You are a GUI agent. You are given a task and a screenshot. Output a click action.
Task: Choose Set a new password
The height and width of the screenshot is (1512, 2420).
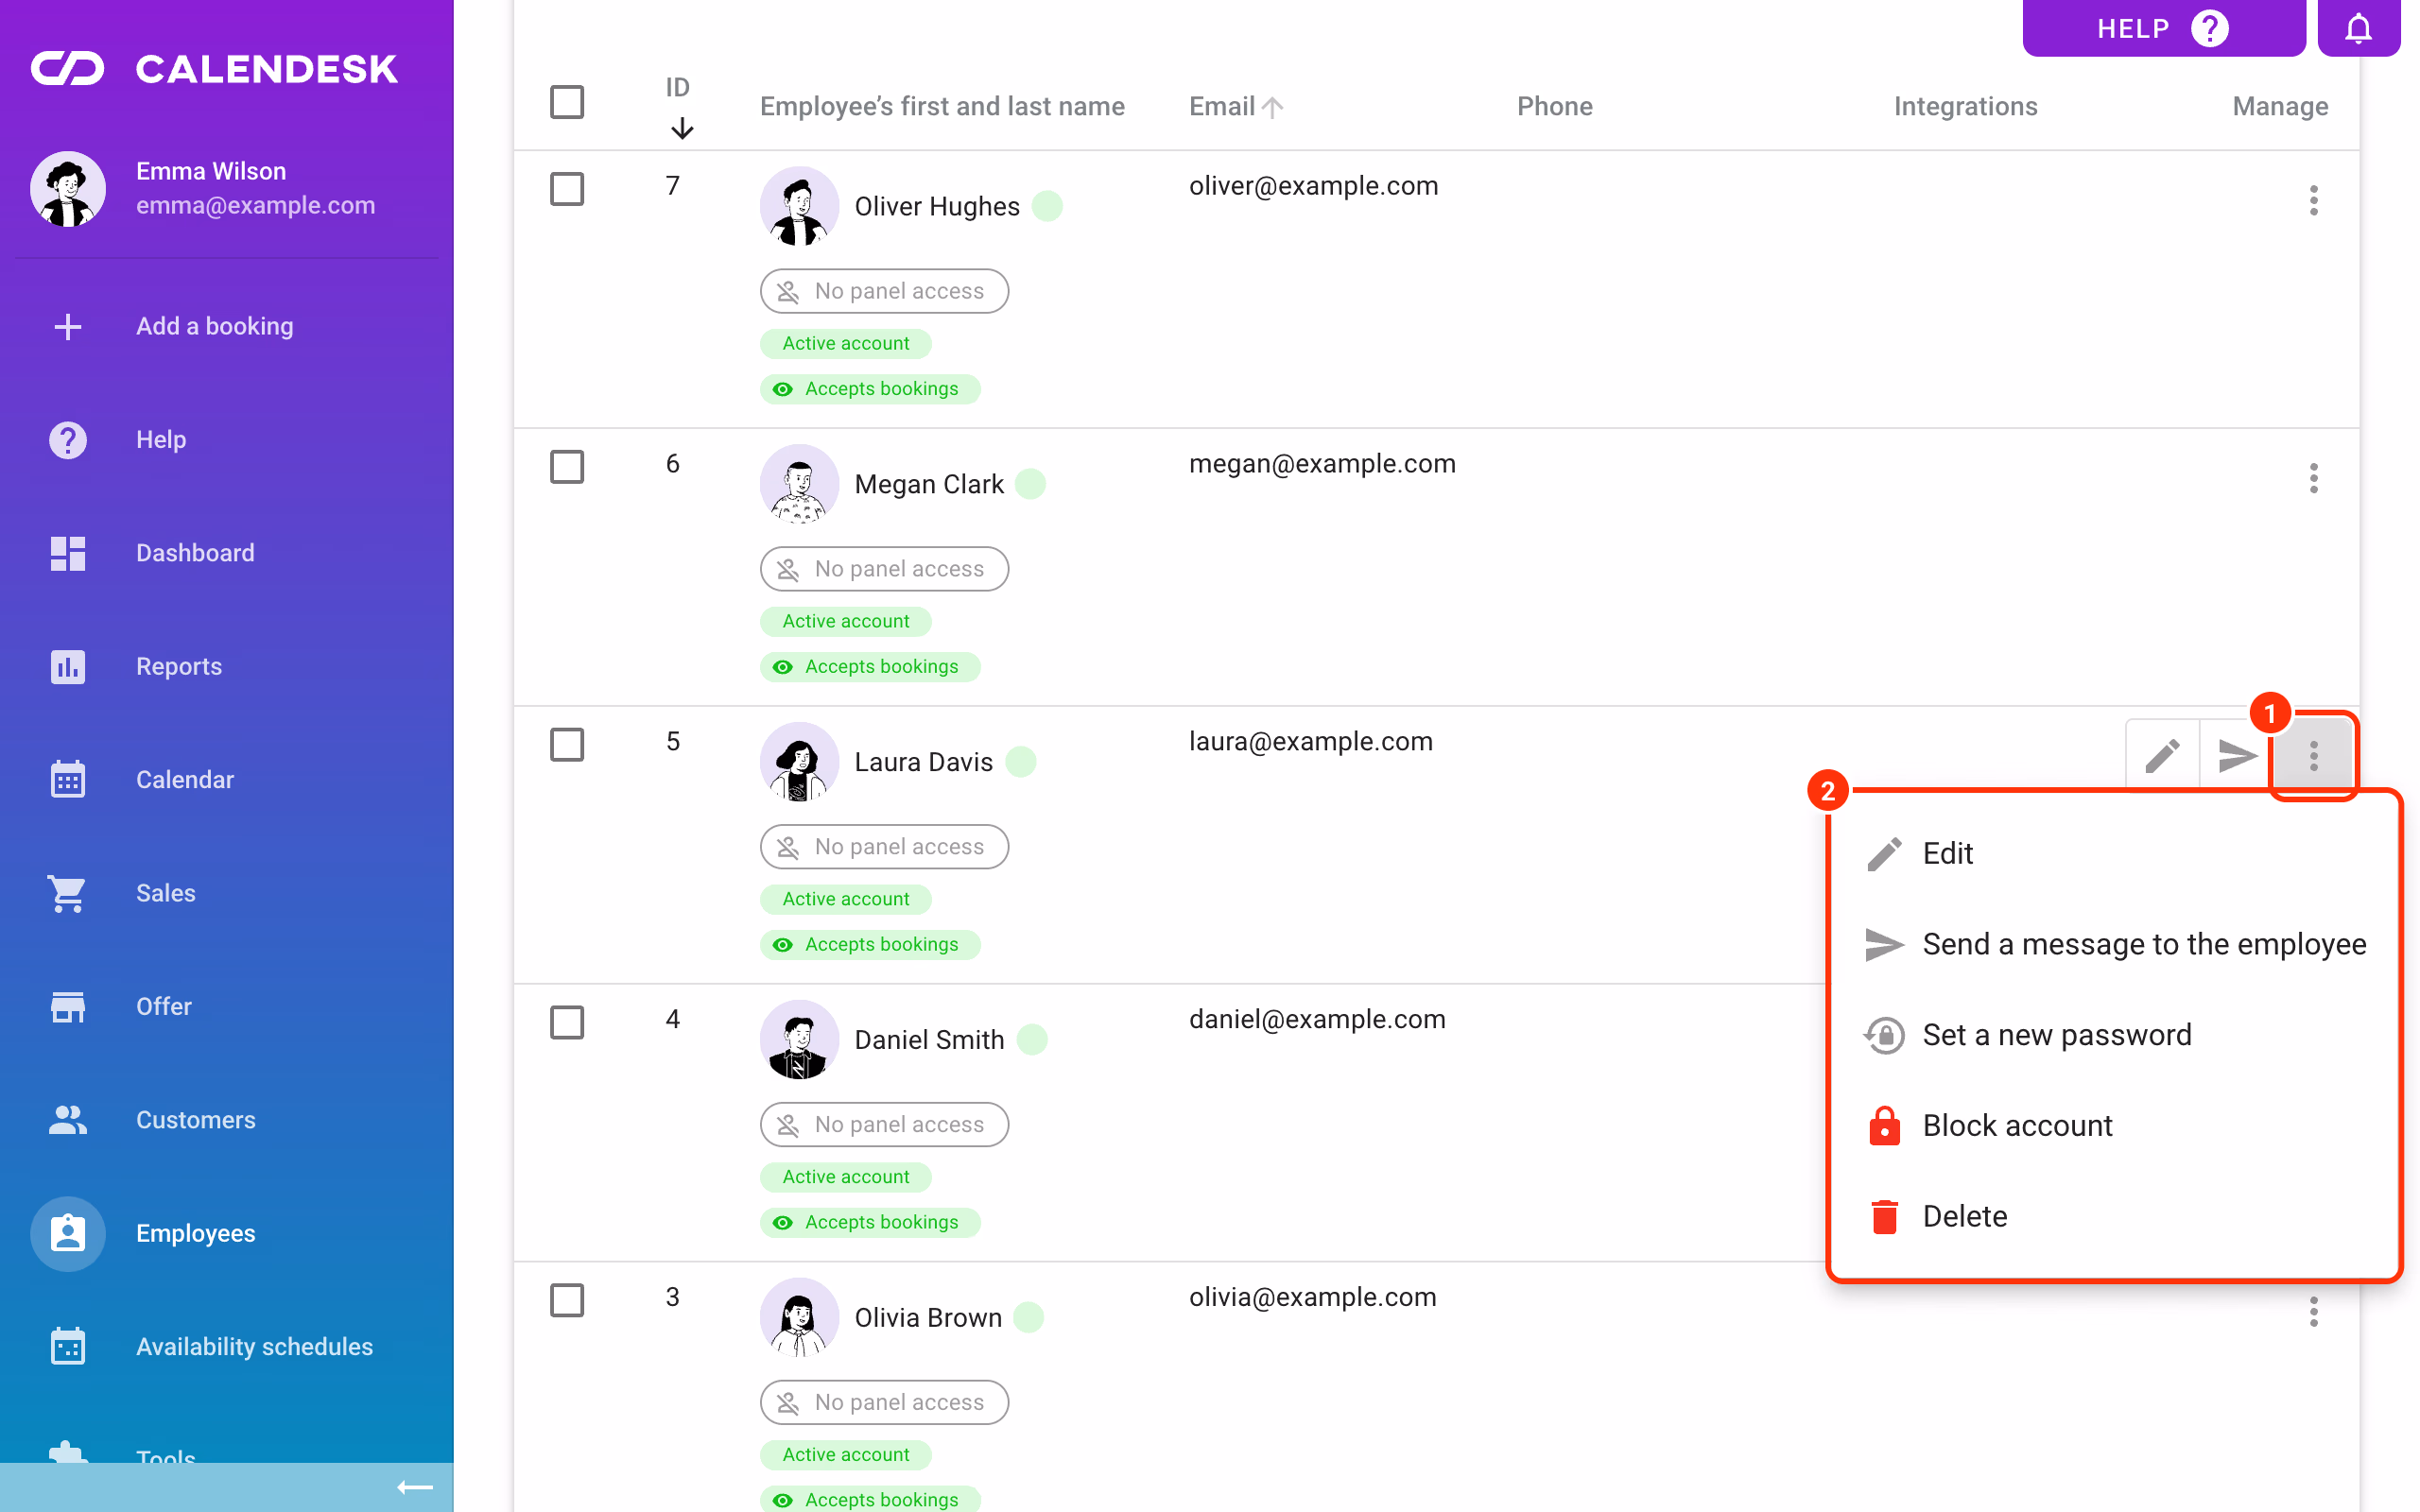click(x=2114, y=1034)
